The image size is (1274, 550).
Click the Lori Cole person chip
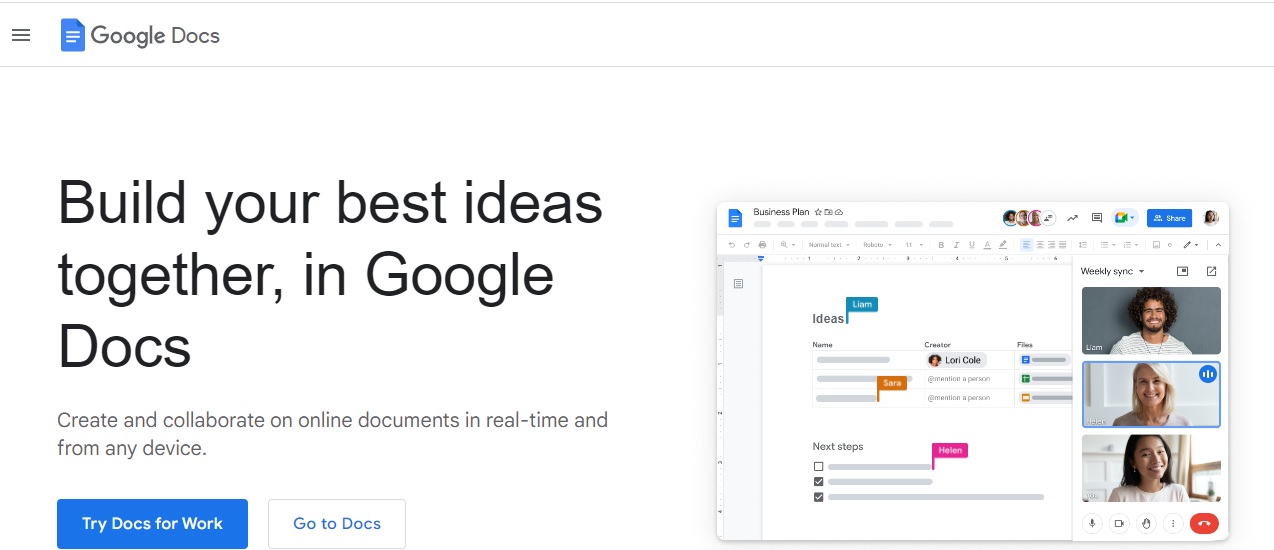957,360
